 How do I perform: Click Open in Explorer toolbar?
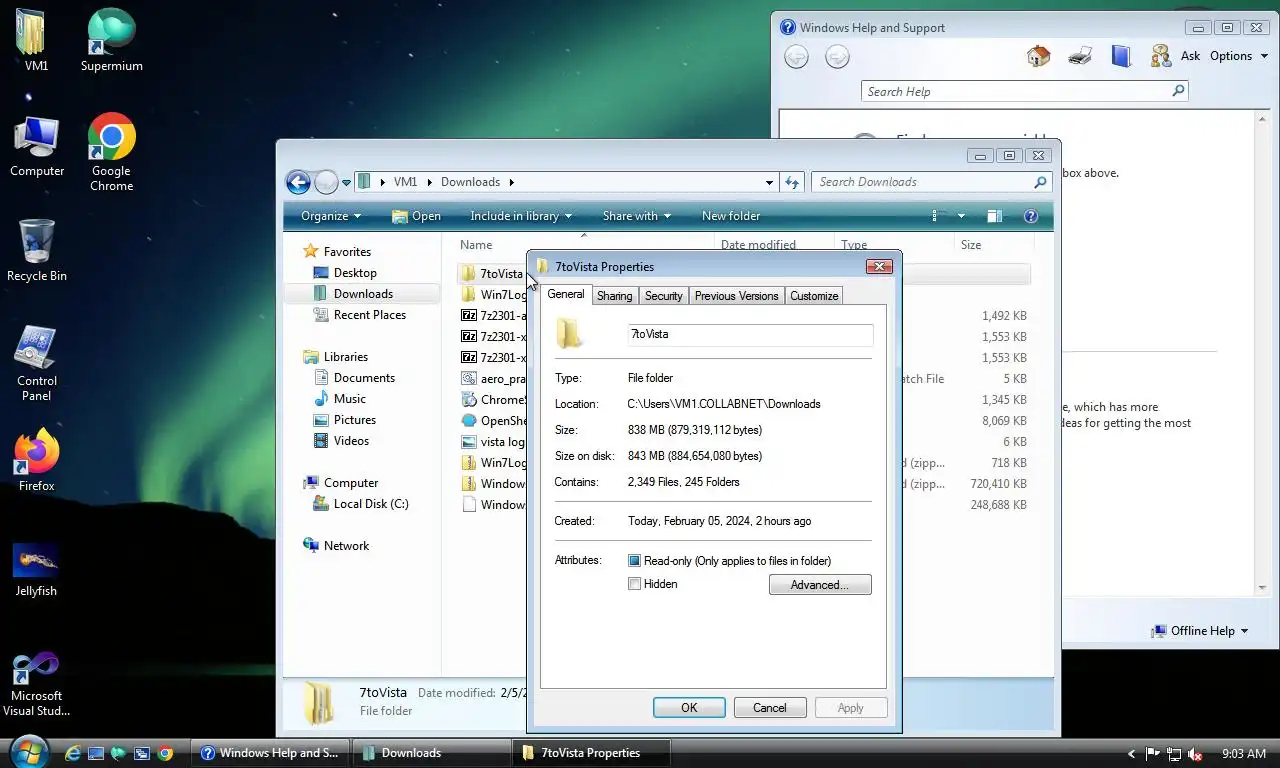[x=416, y=216]
